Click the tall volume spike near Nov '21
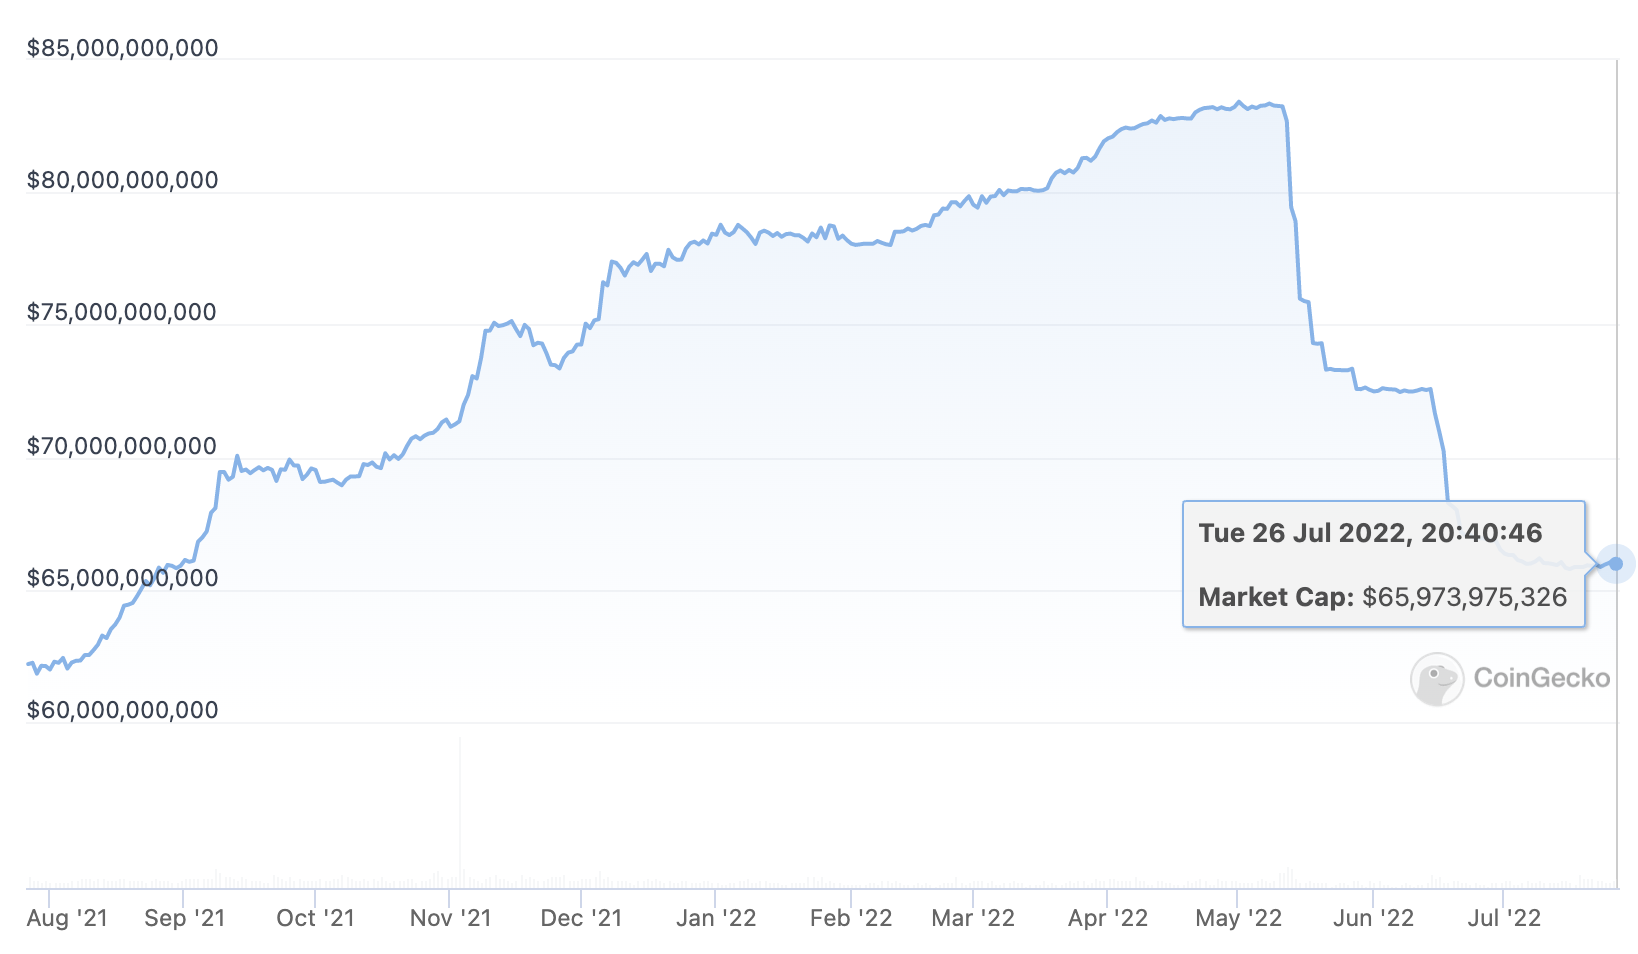1638x954 pixels. point(460,810)
